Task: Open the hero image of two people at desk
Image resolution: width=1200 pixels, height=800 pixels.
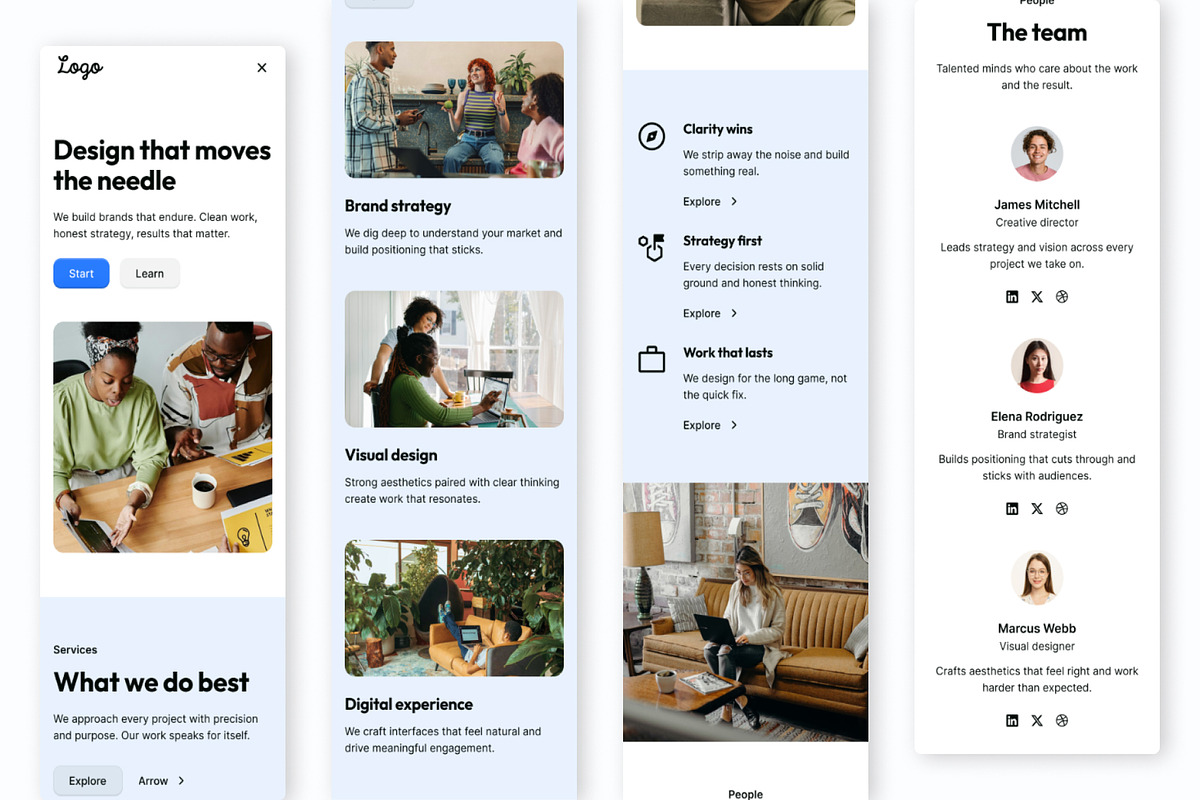Action: coord(163,437)
